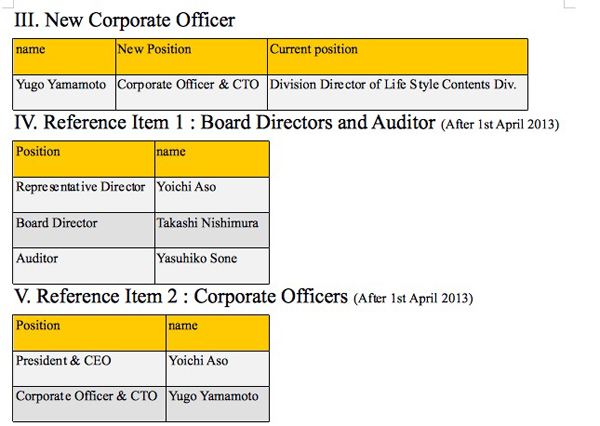Select the 'Representative Director' cell
The height and width of the screenshot is (426, 600).
(x=84, y=195)
